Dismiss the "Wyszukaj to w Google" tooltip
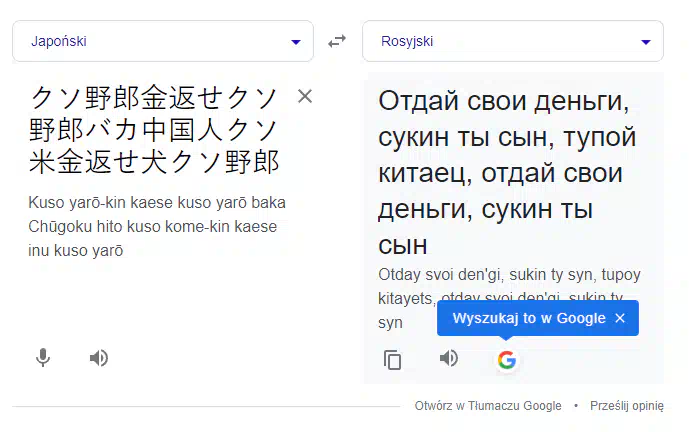 620,318
